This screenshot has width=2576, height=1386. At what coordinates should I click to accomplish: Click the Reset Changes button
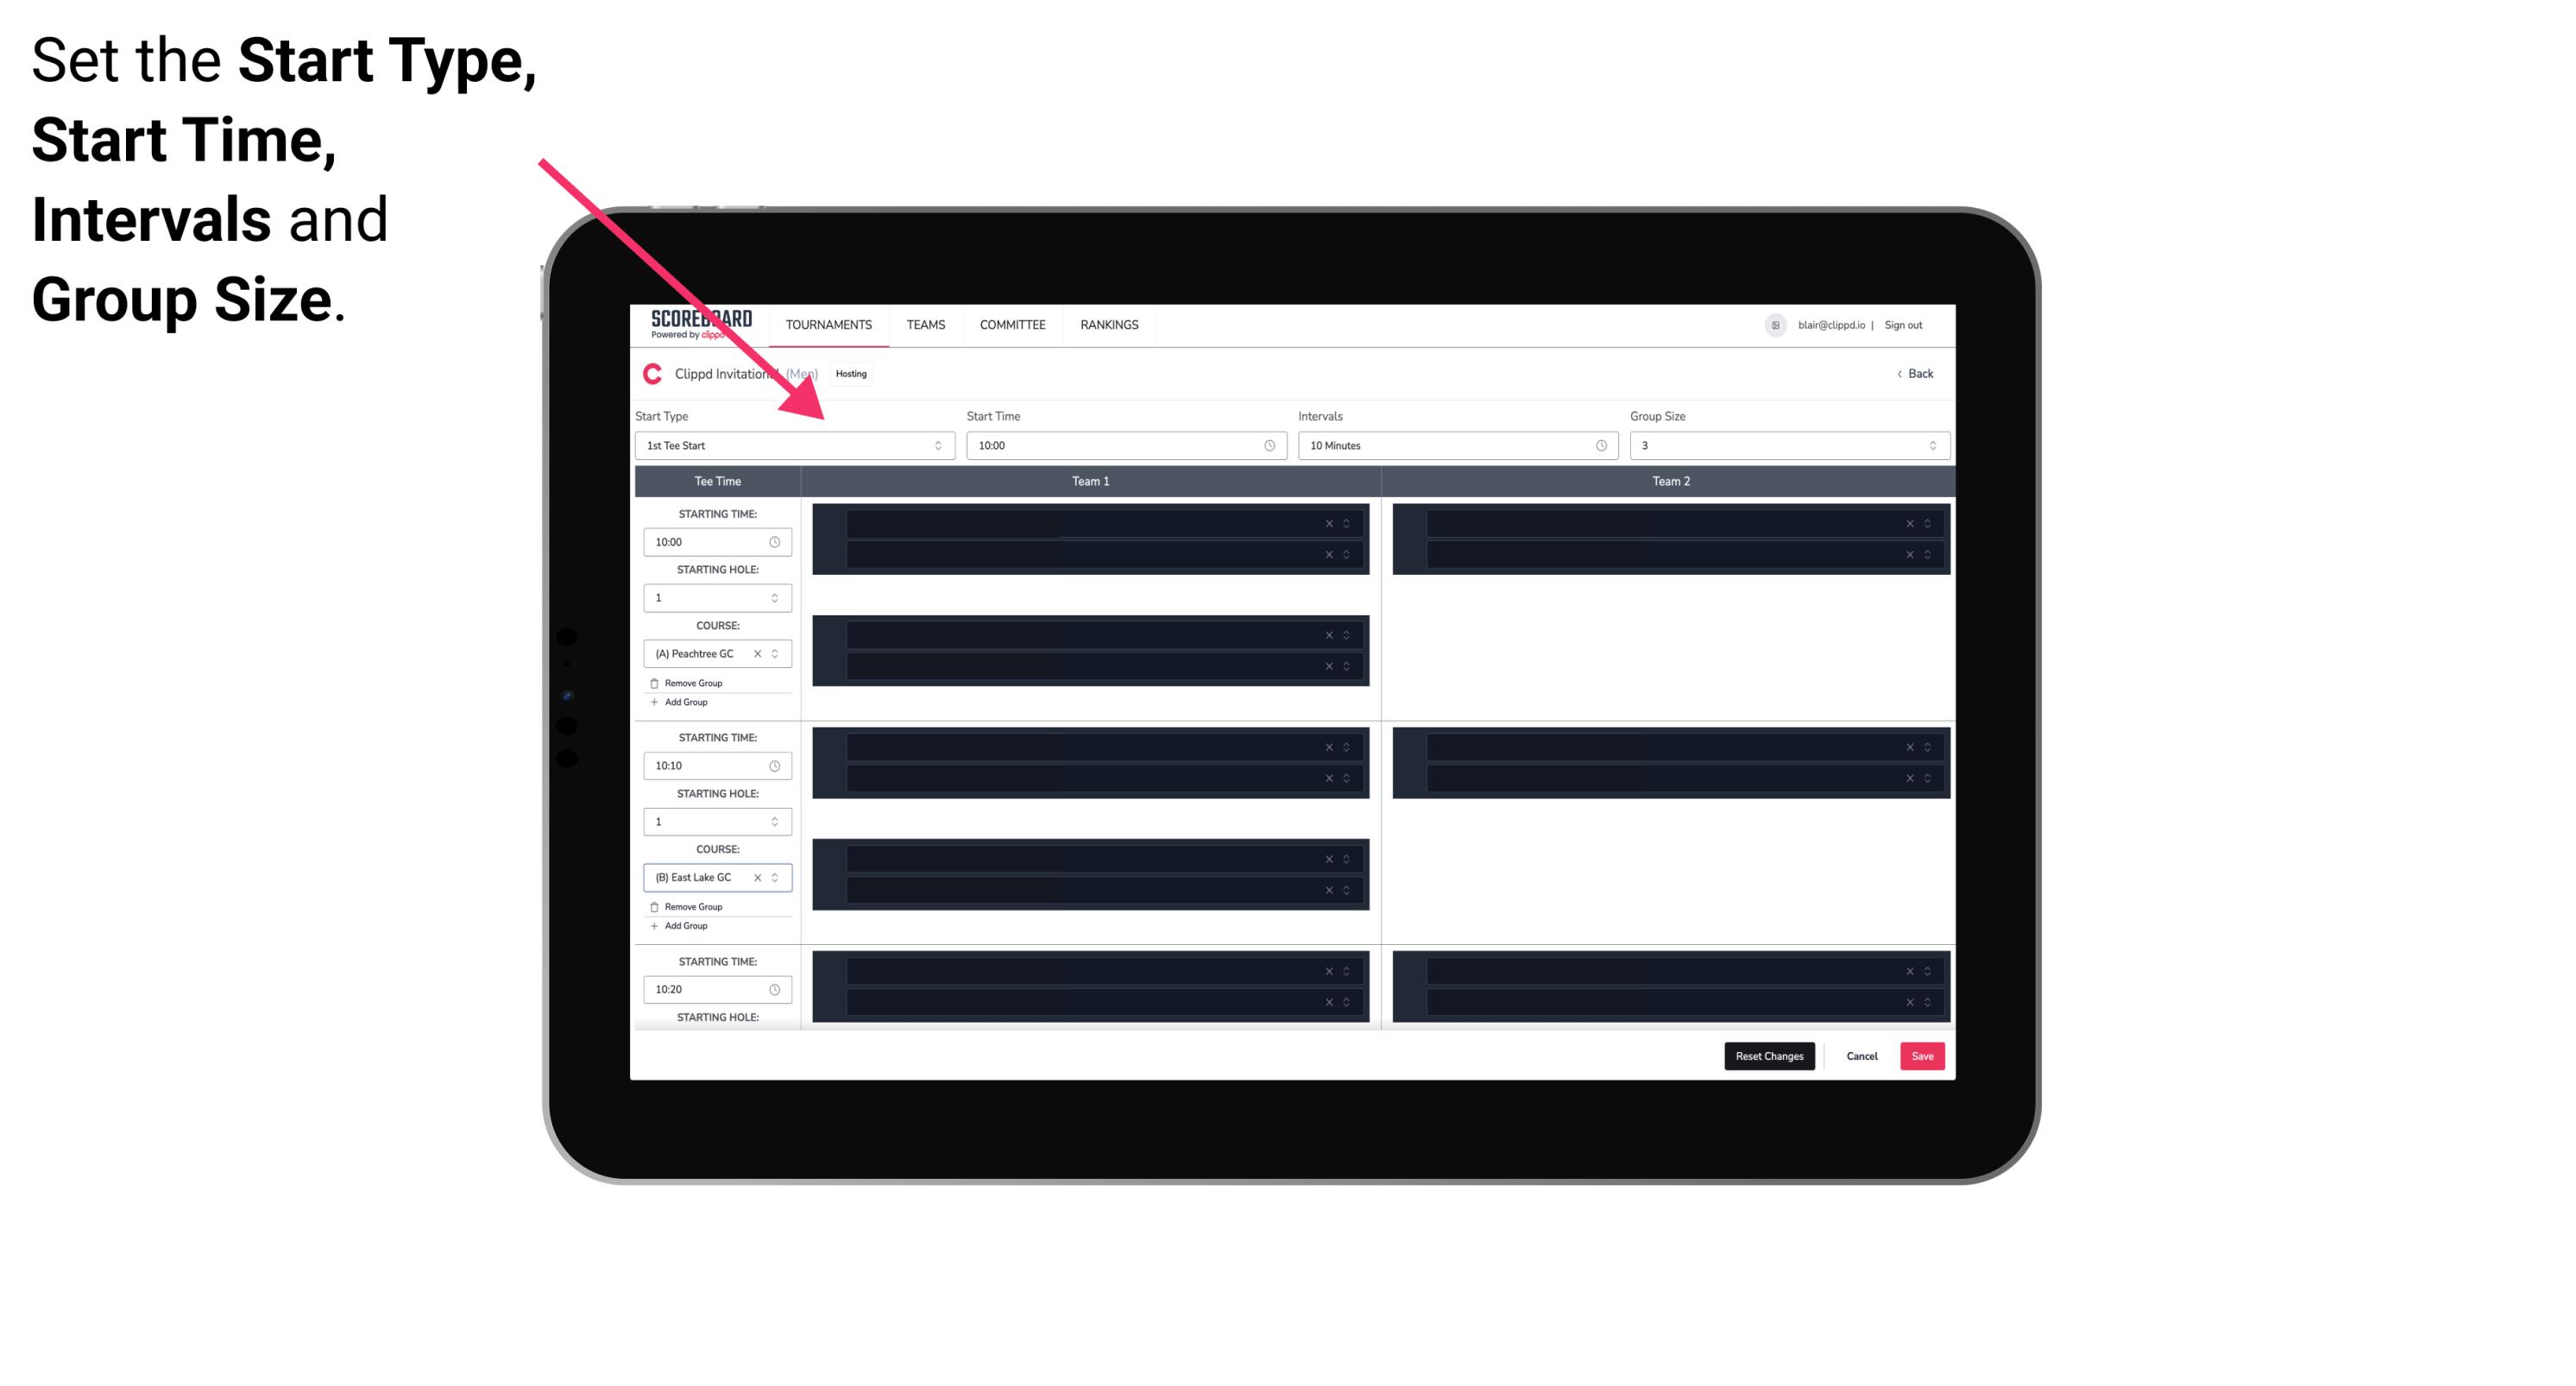(x=1771, y=1055)
